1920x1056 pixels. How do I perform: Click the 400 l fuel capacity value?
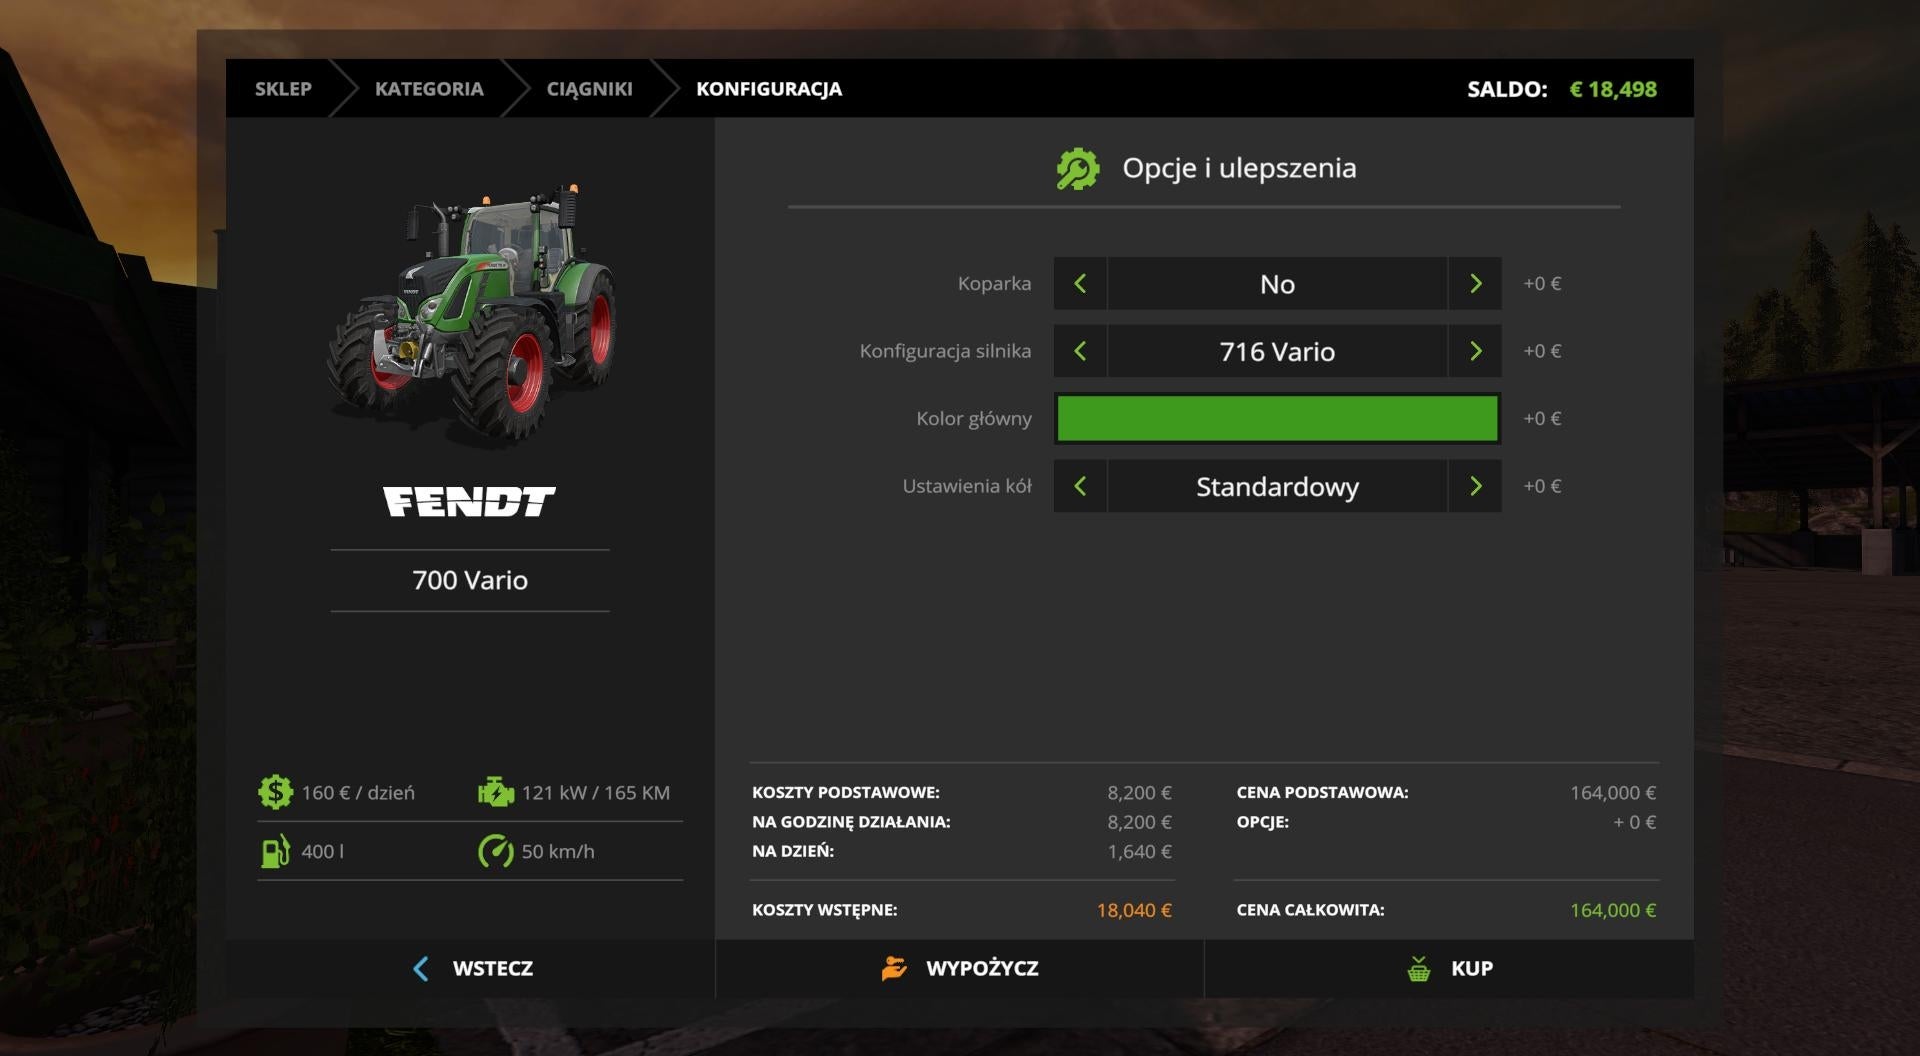(x=322, y=852)
